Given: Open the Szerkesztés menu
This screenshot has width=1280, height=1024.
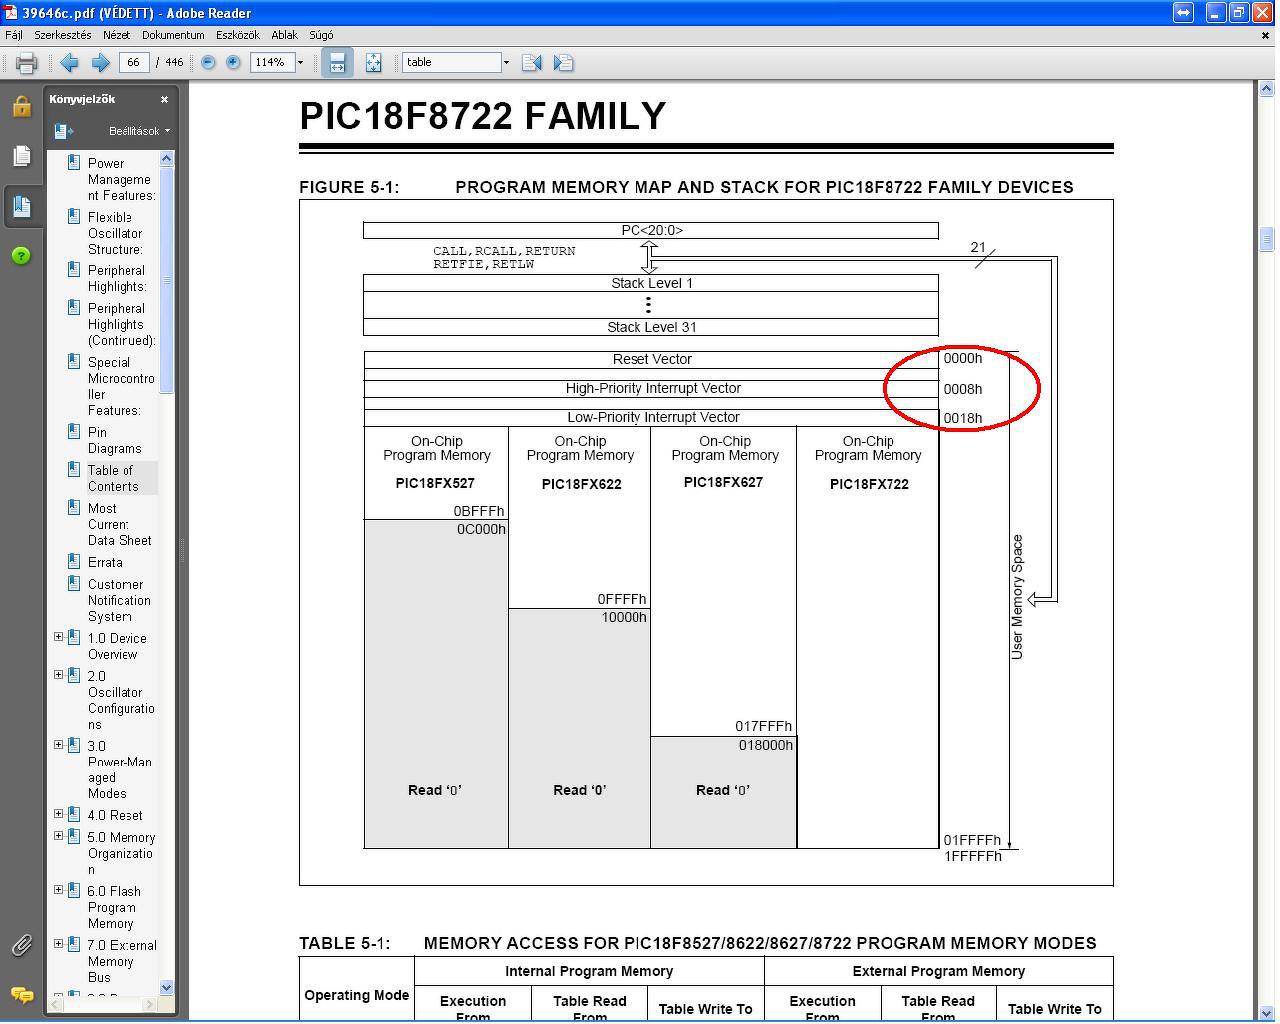Looking at the screenshot, I should (62, 35).
